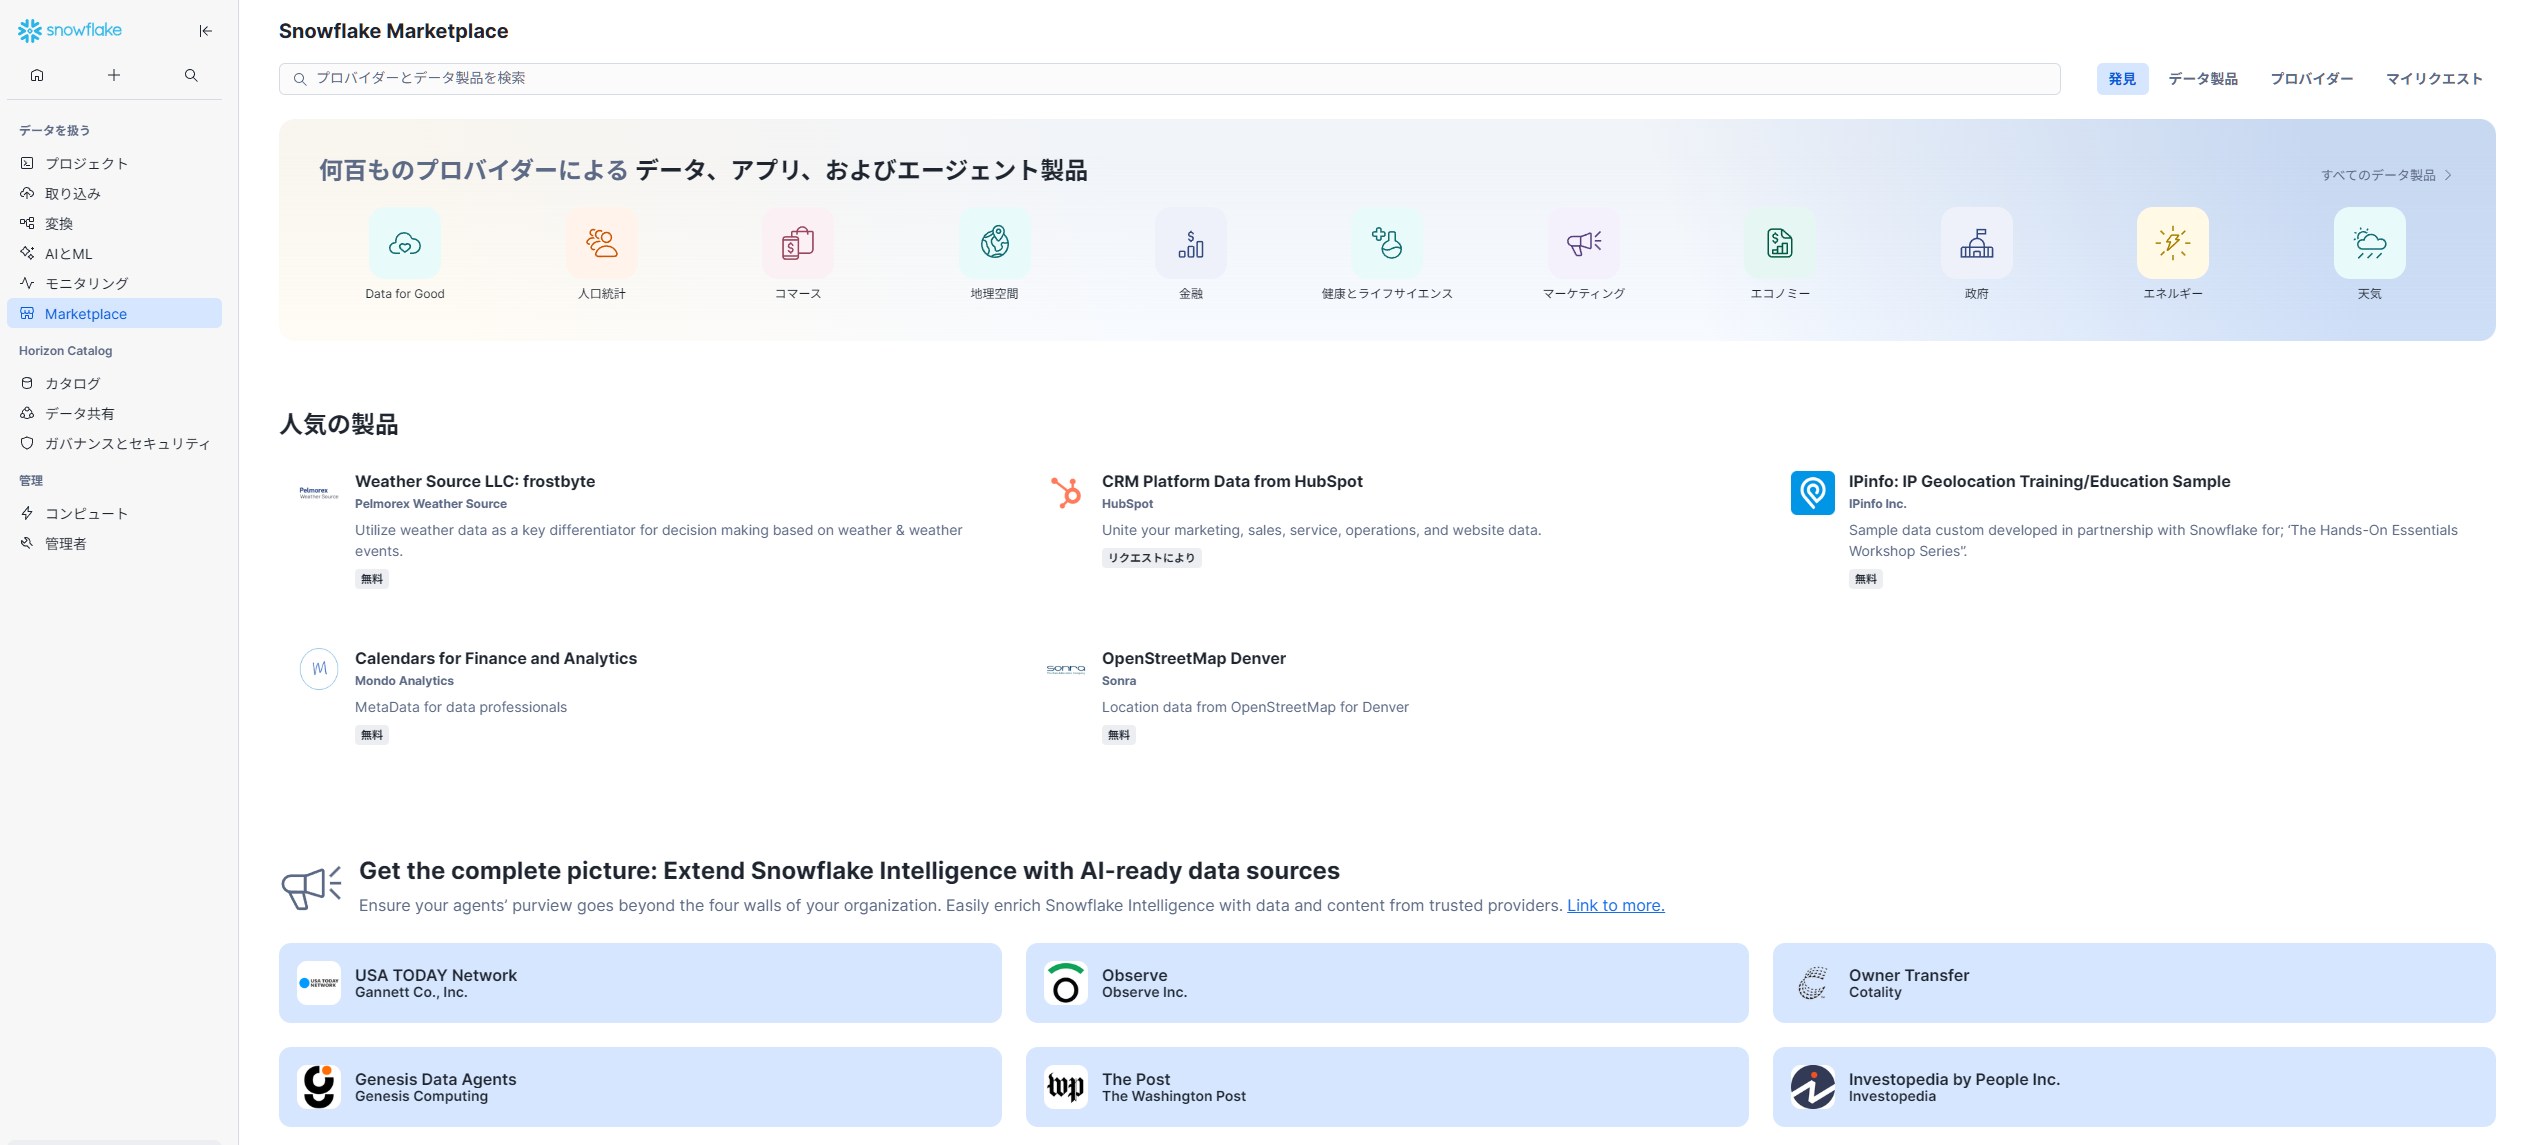This screenshot has width=2533, height=1145.
Task: Open the マーケティング megaphone category icon
Action: pyautogui.click(x=1583, y=243)
